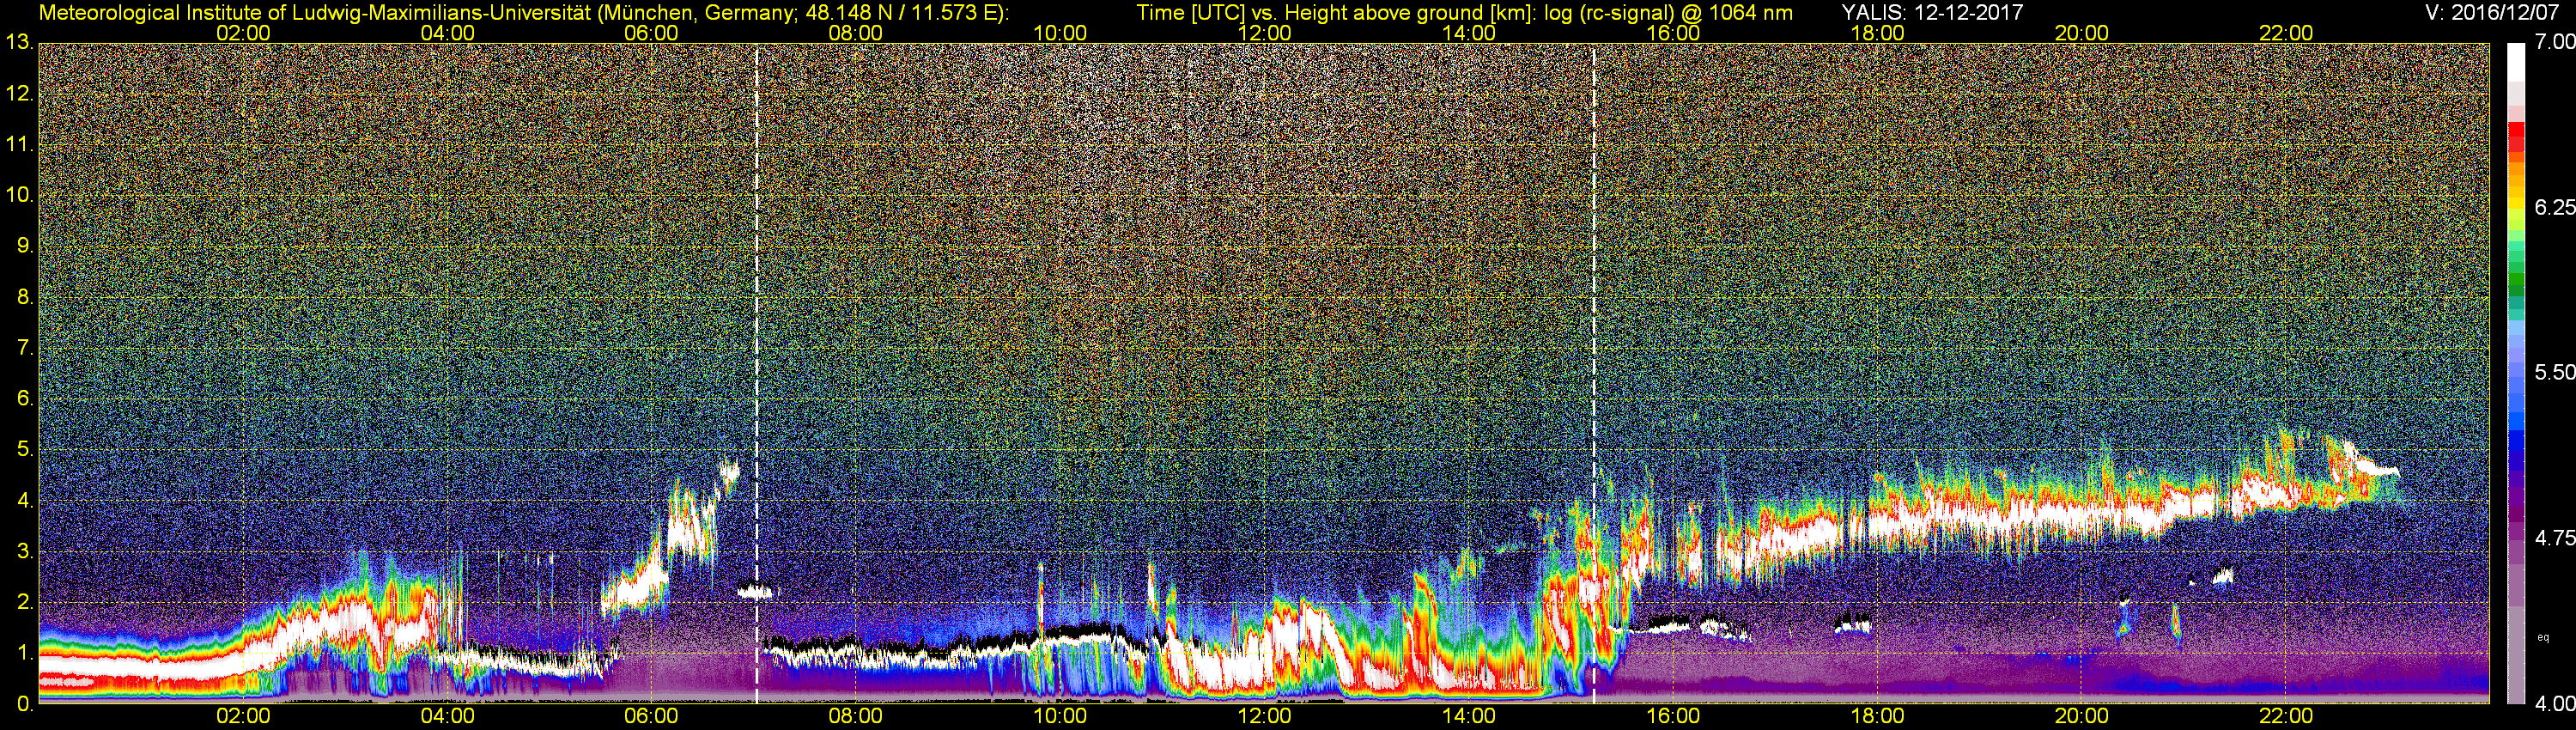
Task: Click the dashed vertical marker near 07:00
Action: (756, 373)
